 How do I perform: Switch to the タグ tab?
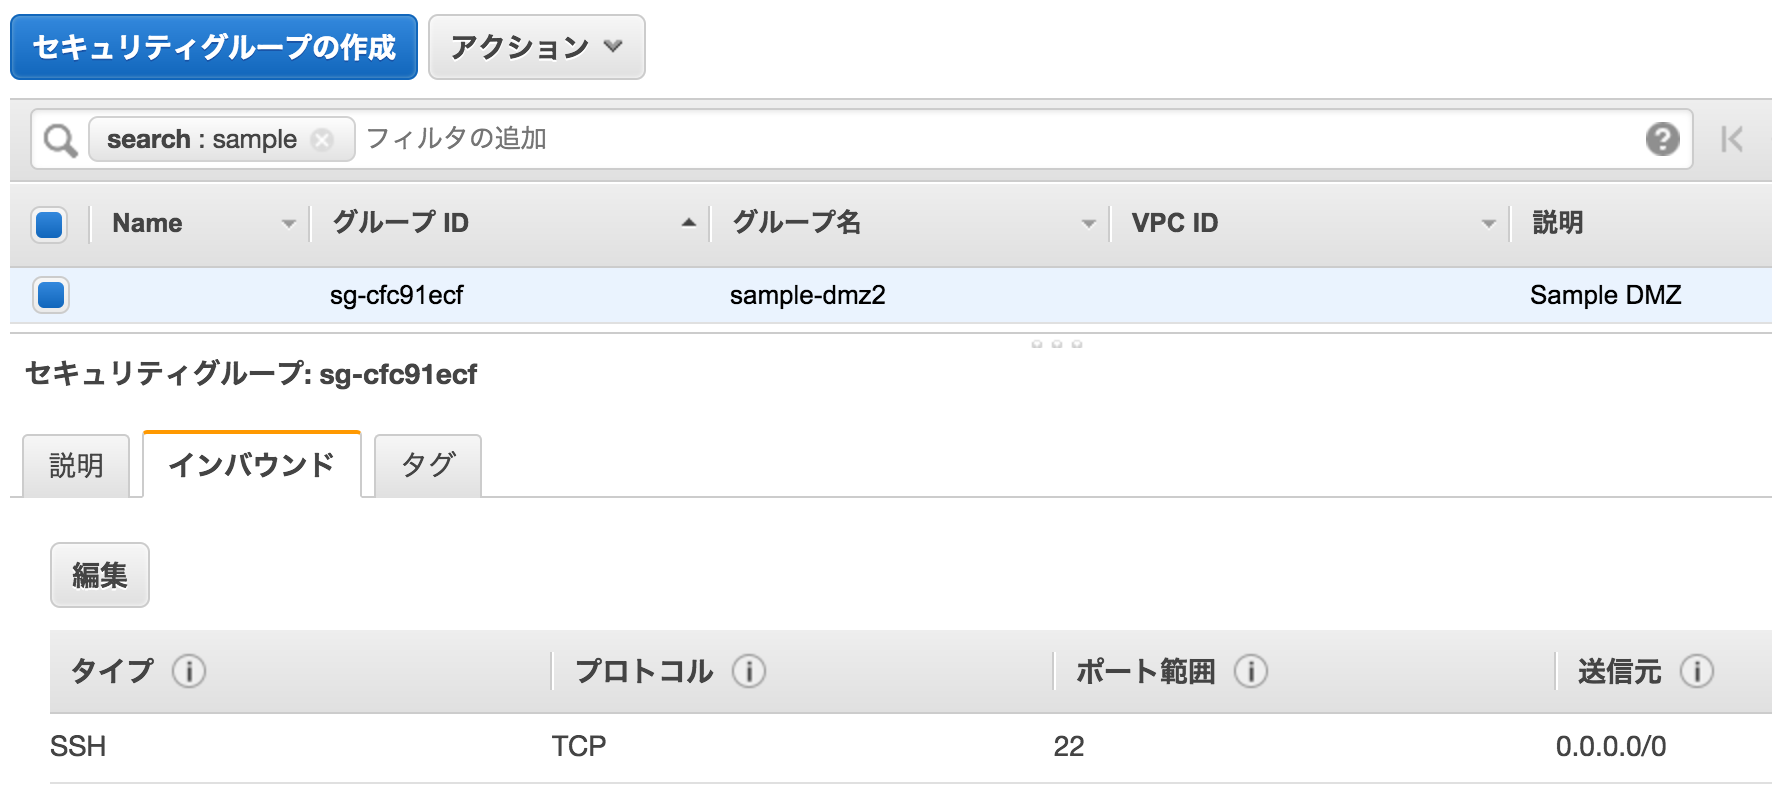pyautogui.click(x=428, y=465)
